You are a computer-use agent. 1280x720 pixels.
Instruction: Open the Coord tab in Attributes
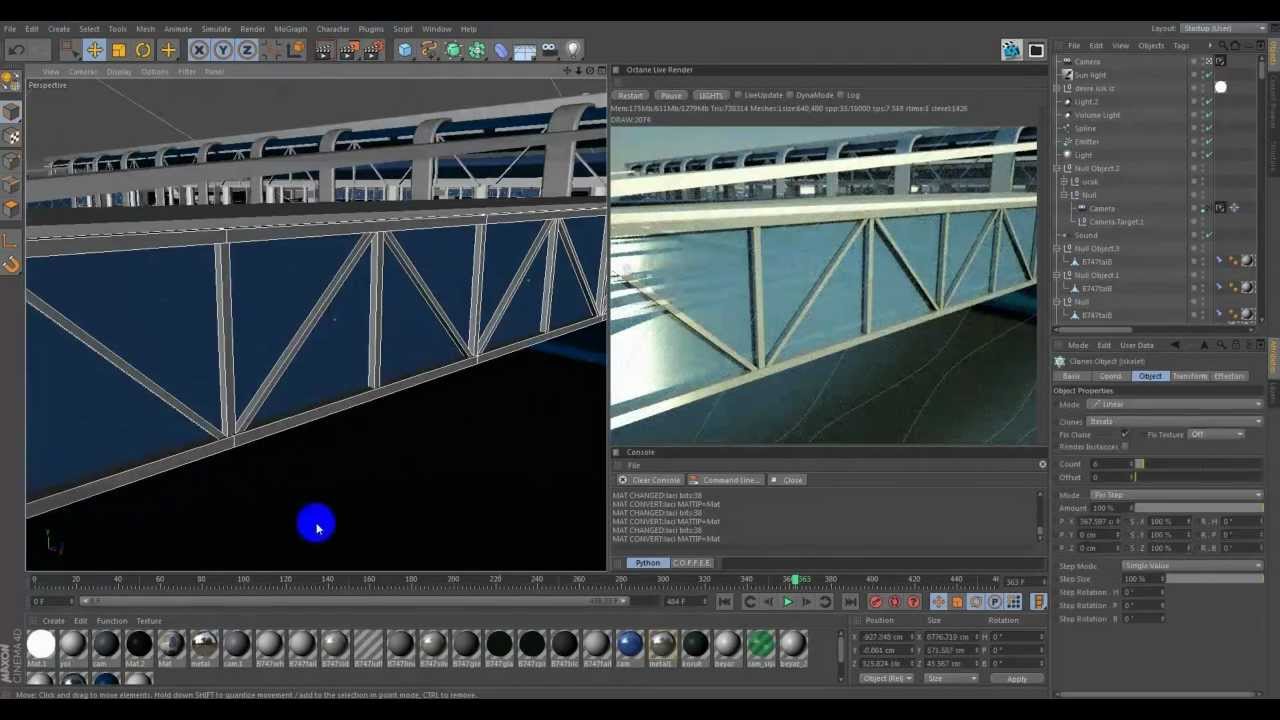[1110, 376]
